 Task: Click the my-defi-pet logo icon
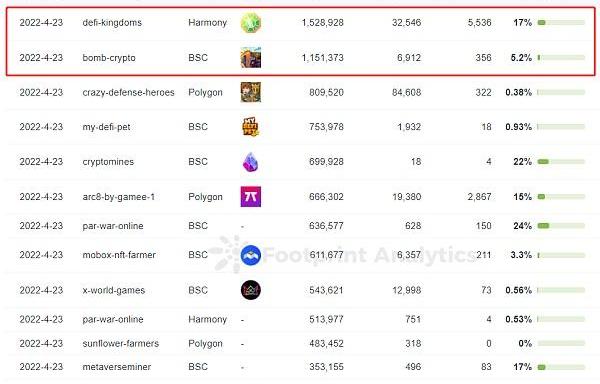(x=251, y=127)
